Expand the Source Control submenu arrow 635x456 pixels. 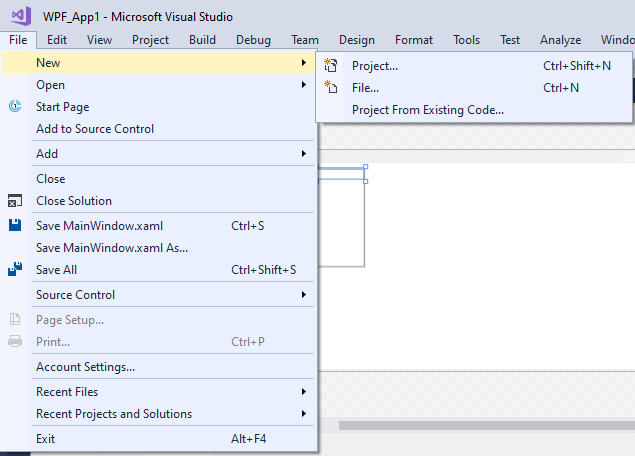coord(303,294)
